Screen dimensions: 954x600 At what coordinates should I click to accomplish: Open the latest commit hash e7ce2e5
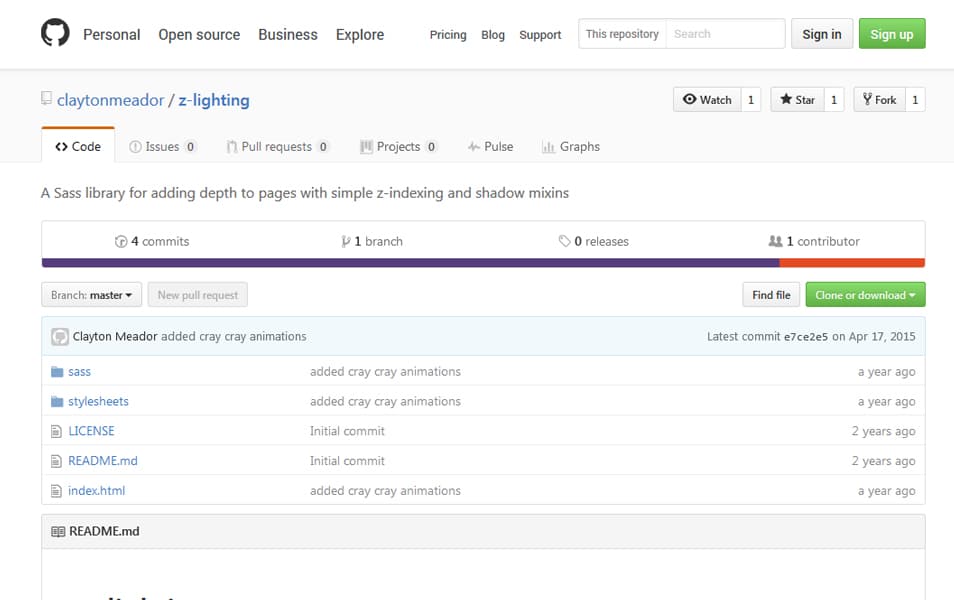click(806, 337)
